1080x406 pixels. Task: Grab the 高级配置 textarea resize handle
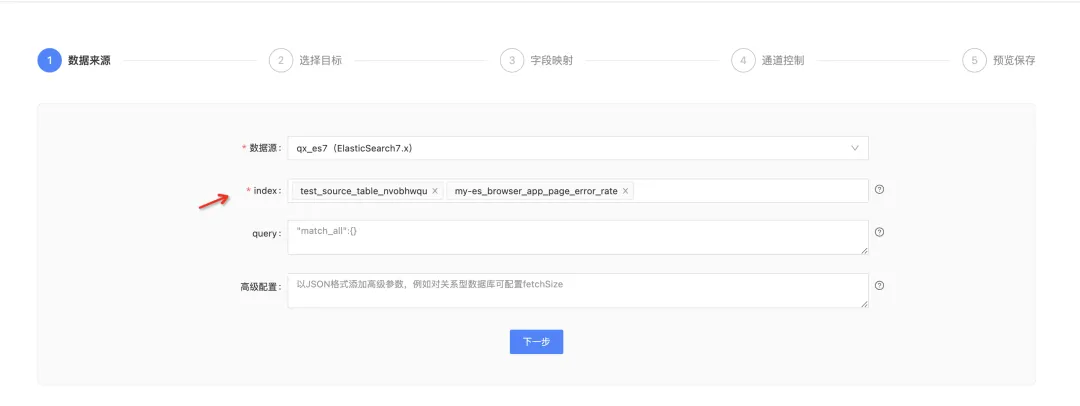(864, 304)
